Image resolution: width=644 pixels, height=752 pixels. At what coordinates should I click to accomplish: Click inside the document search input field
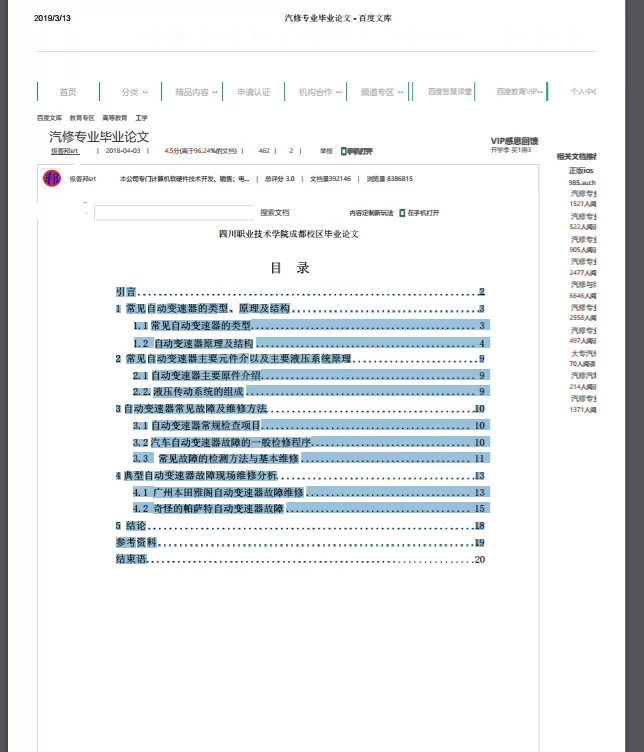(174, 212)
